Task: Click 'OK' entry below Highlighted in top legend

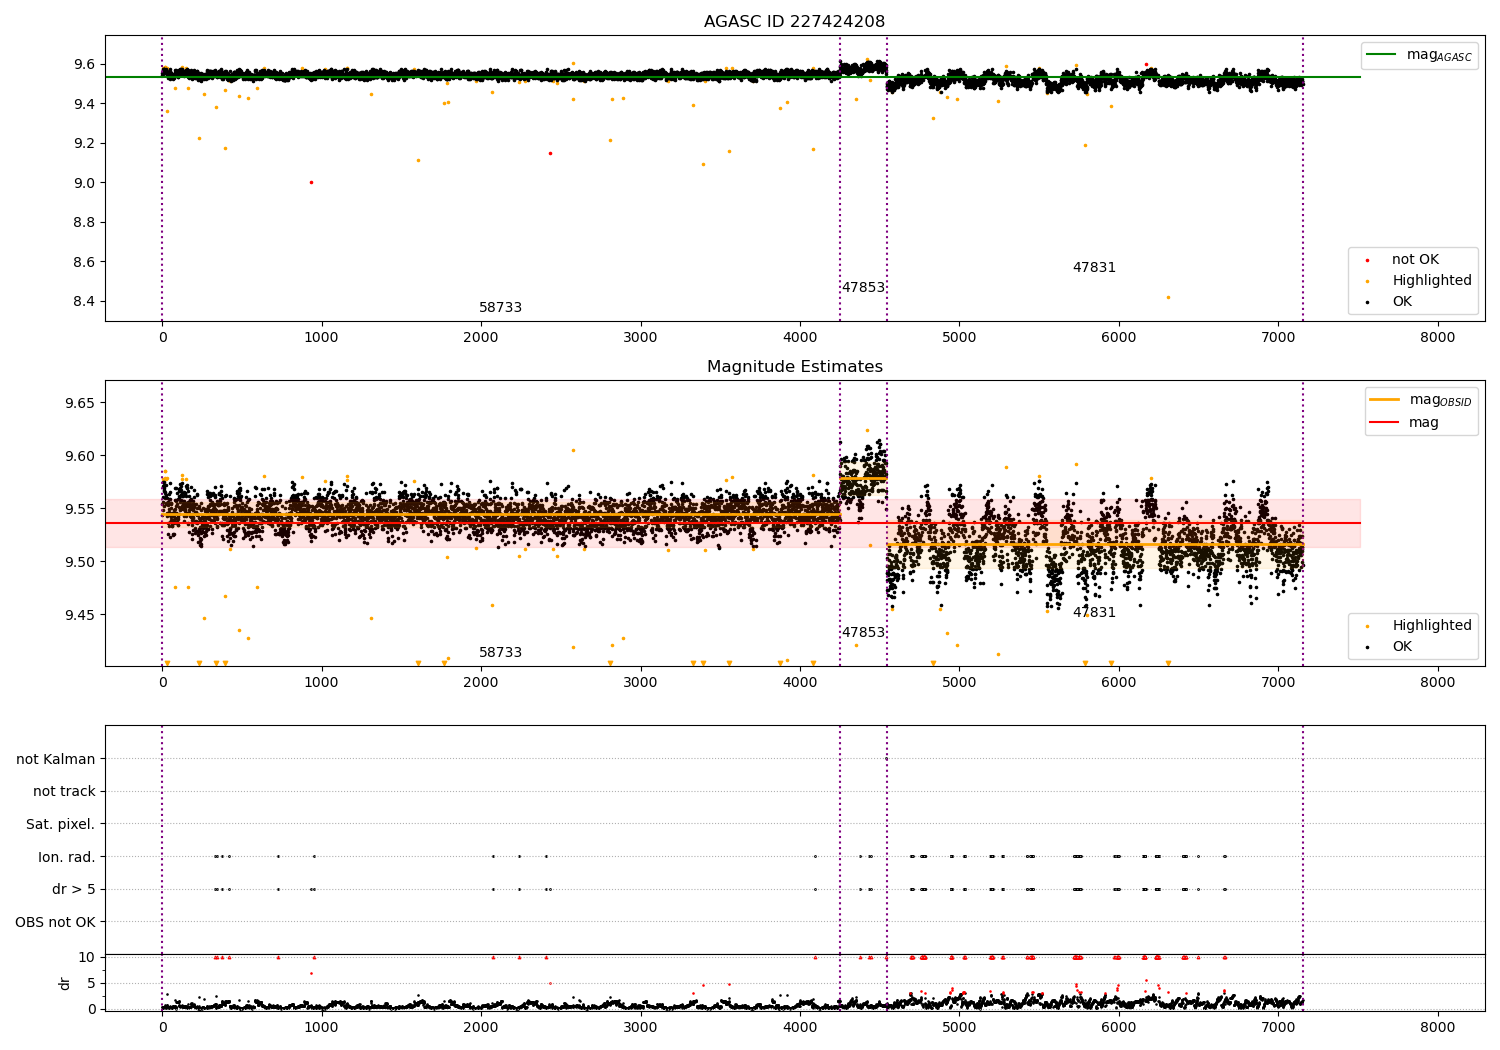Action: [x=1402, y=302]
